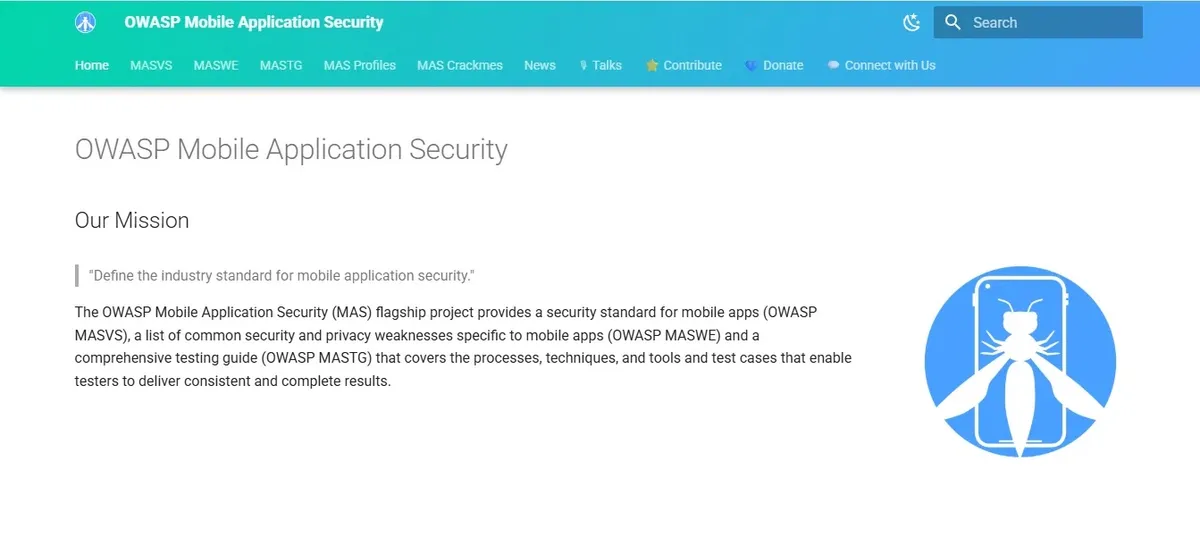This screenshot has height=545, width=1200.
Task: Open the MASVS tab
Action: [x=151, y=65]
